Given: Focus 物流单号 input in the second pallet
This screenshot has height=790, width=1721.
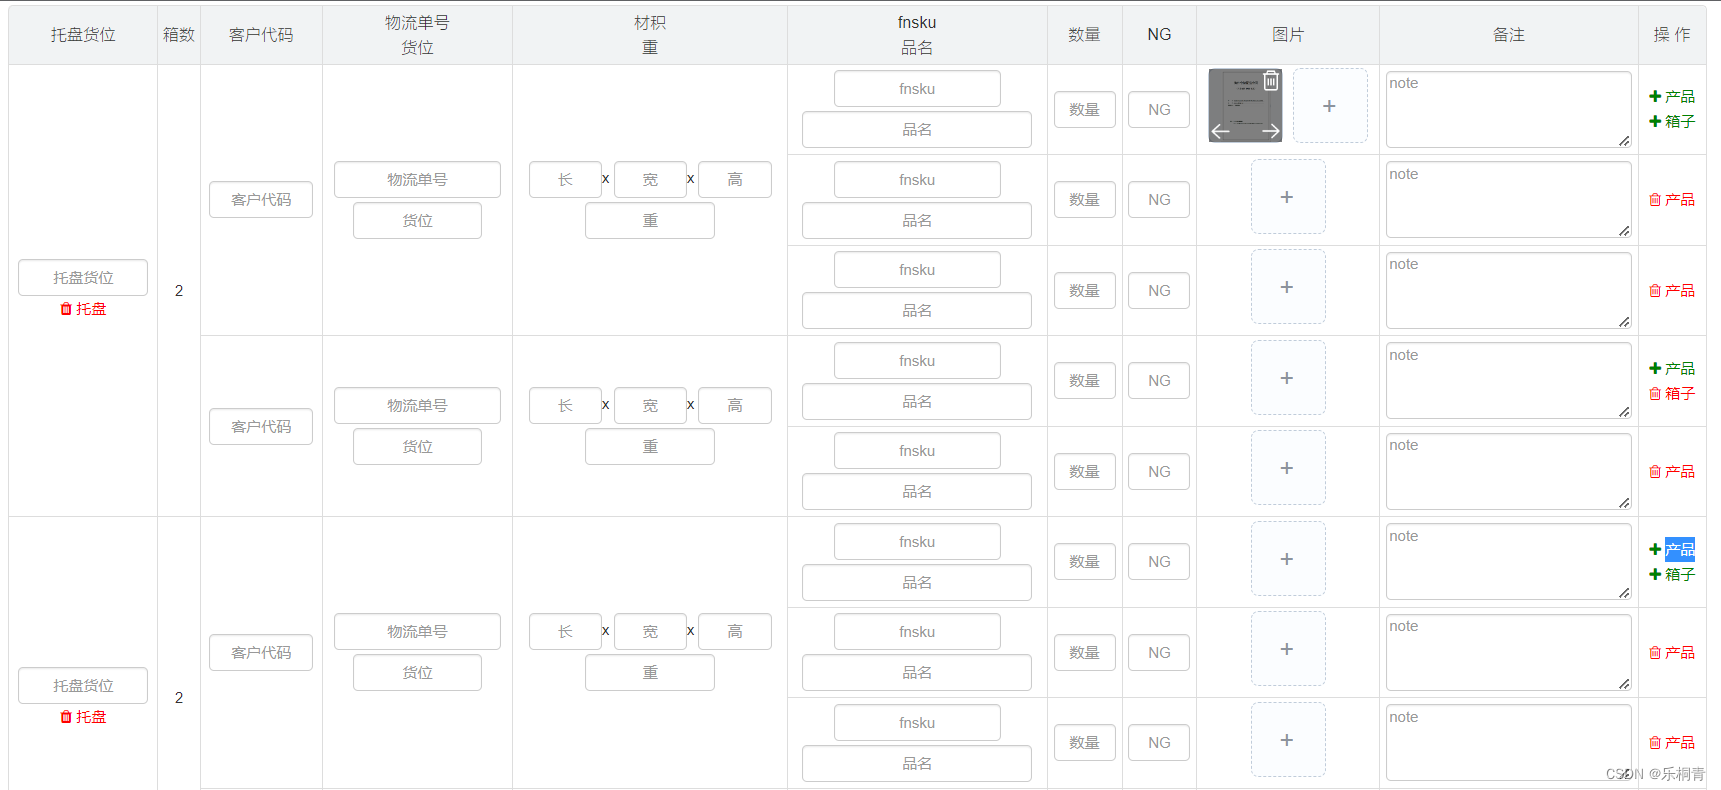Looking at the screenshot, I should pos(417,632).
